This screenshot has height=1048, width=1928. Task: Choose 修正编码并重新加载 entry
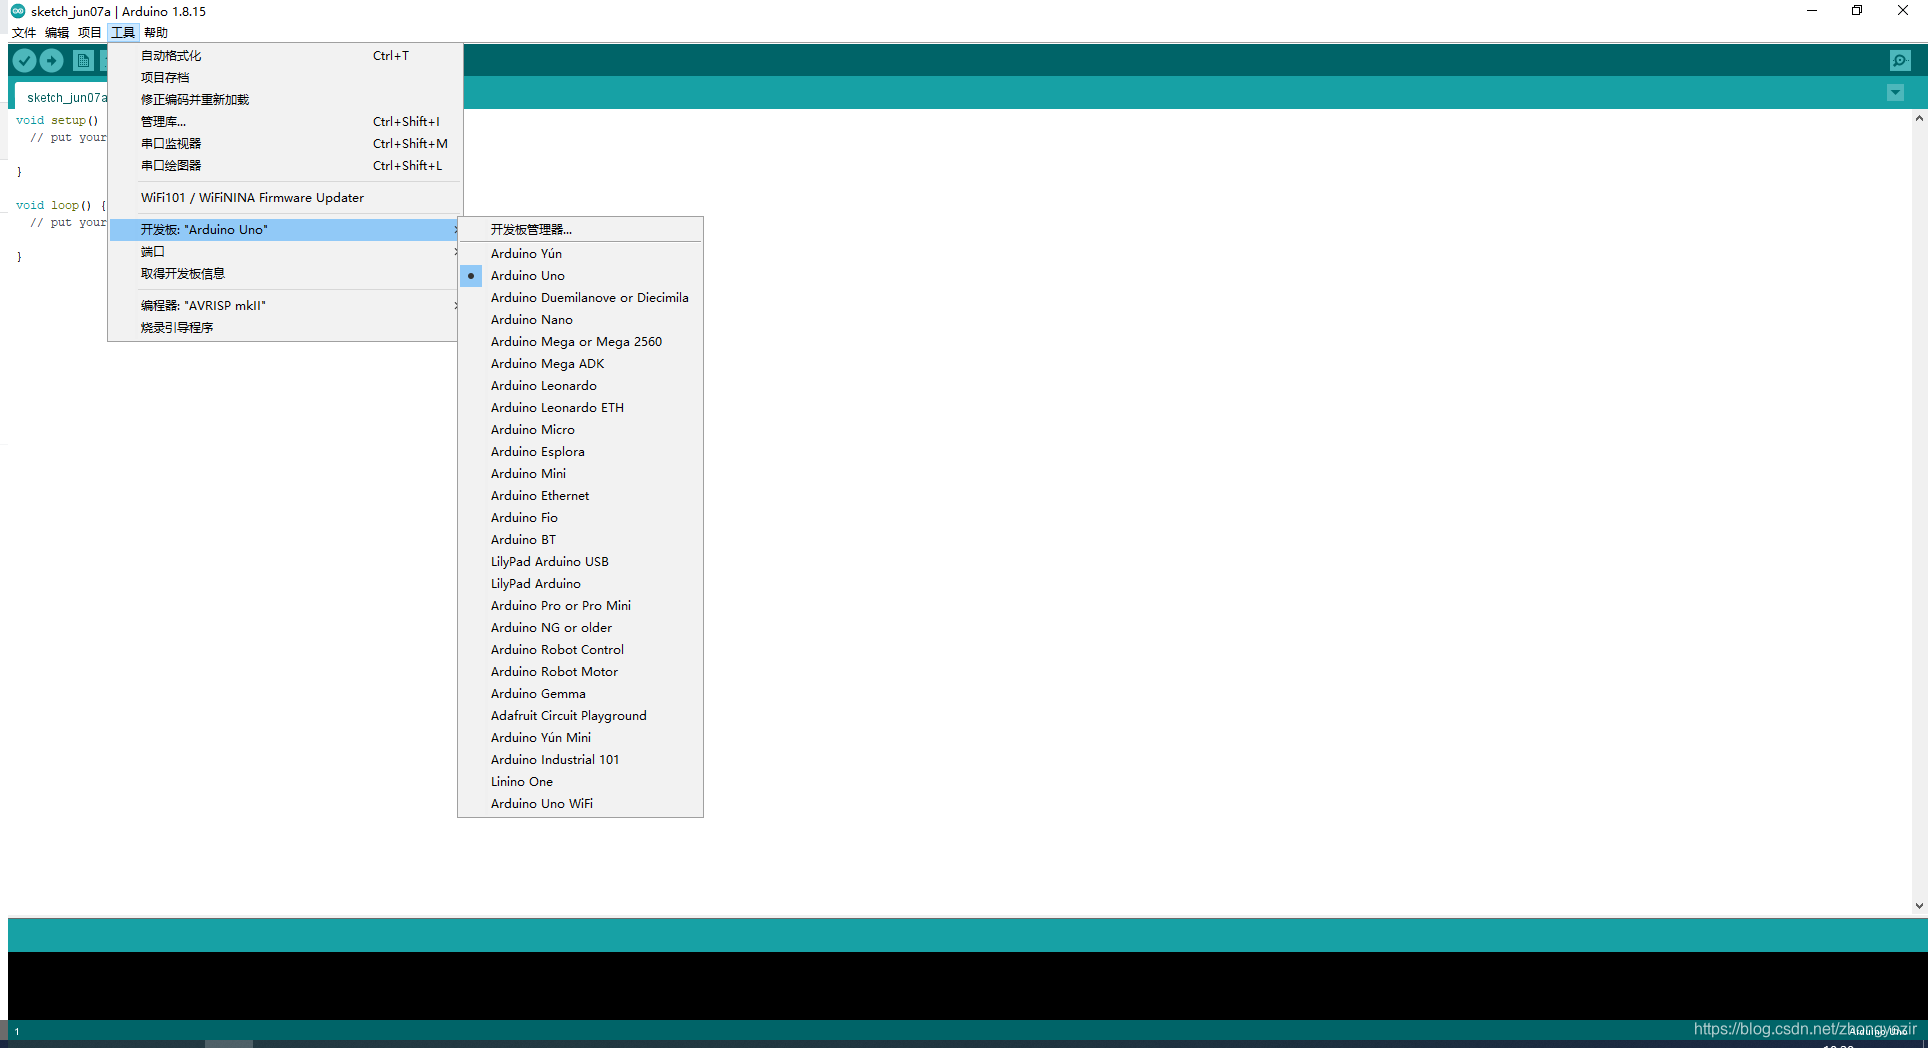[285, 99]
